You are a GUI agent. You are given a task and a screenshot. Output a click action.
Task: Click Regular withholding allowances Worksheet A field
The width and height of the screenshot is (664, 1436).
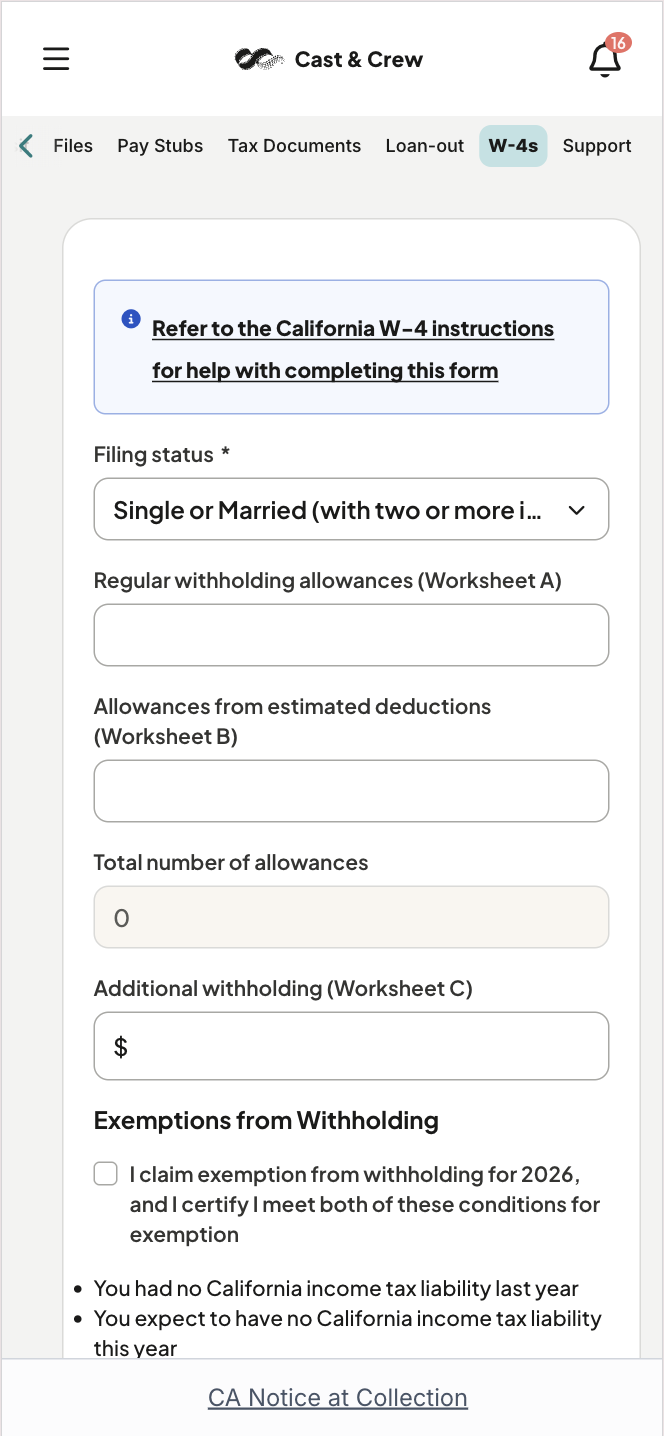(351, 635)
